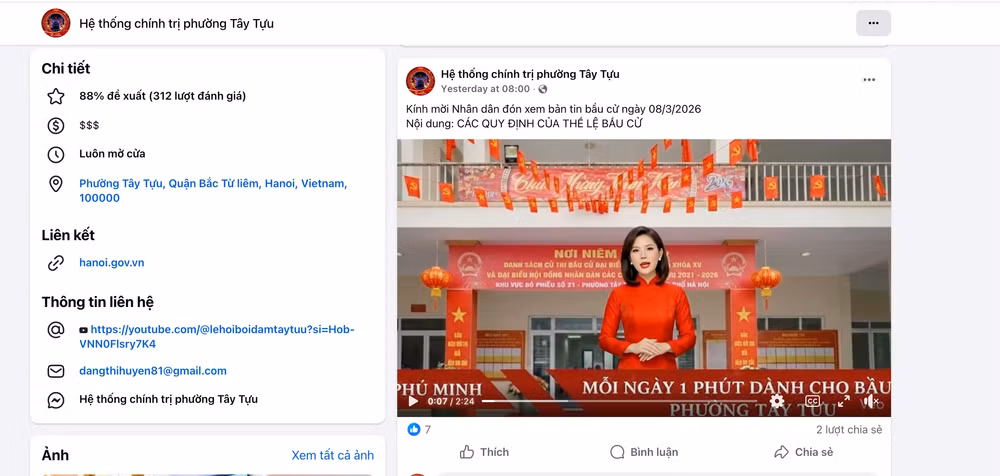Click the globe public audience icon on post
This screenshot has height=476, width=1000.
click(542, 89)
